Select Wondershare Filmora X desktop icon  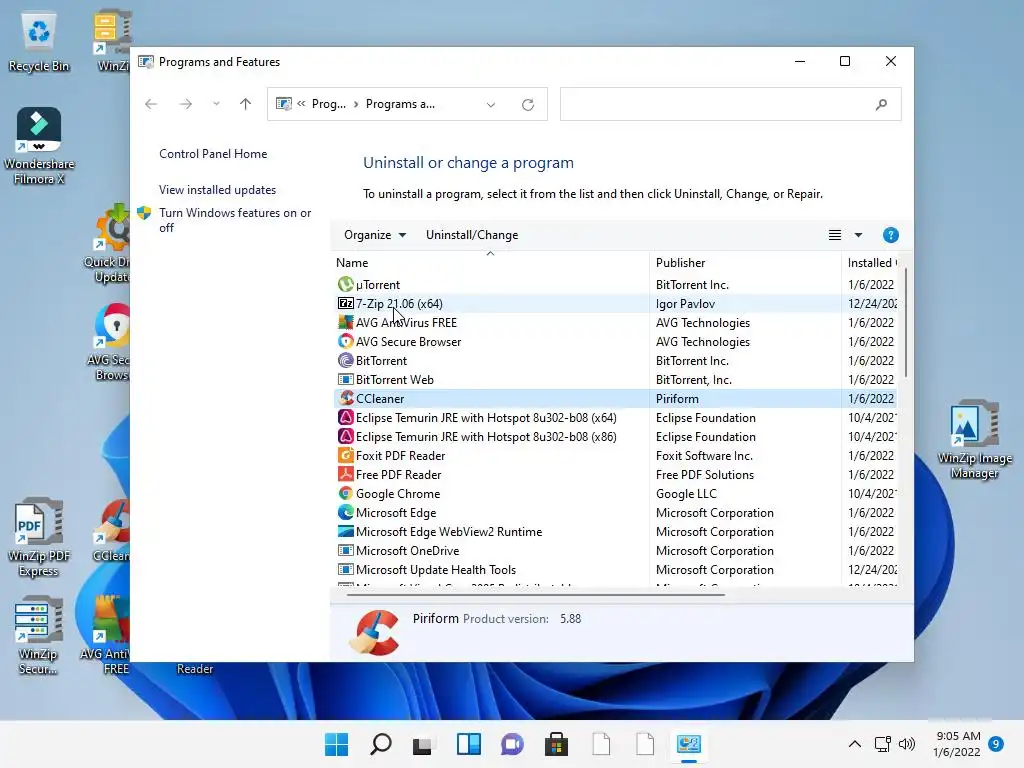tap(39, 146)
